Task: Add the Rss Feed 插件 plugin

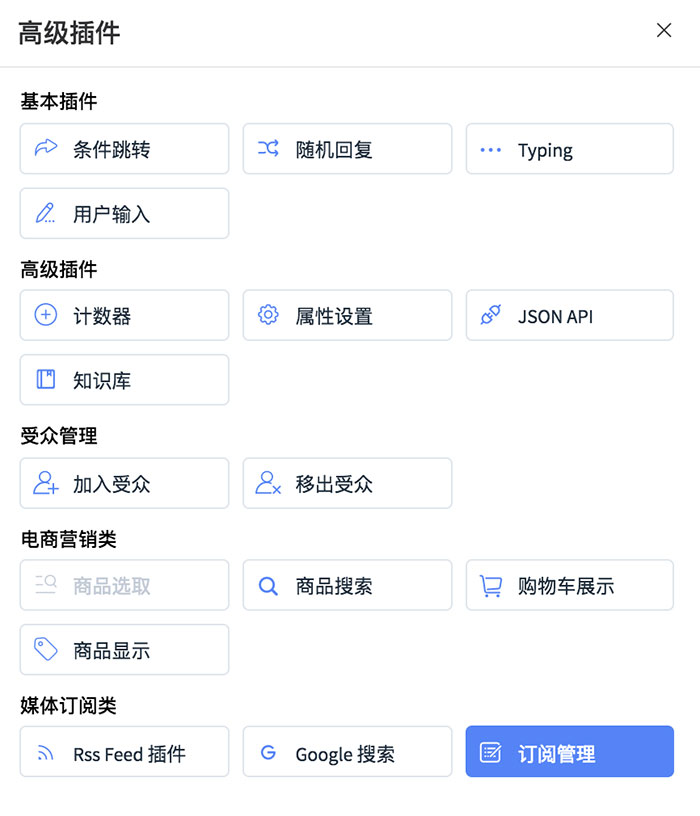Action: tap(124, 751)
